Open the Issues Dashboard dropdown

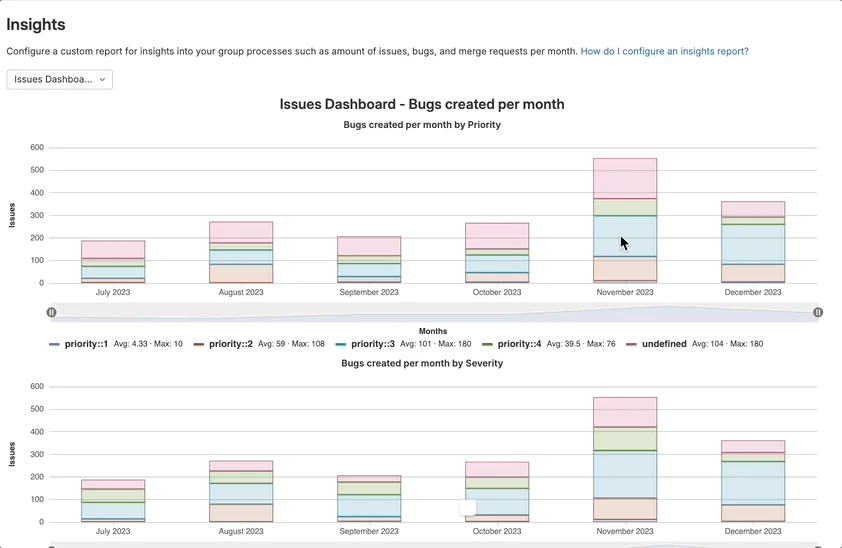pyautogui.click(x=59, y=79)
